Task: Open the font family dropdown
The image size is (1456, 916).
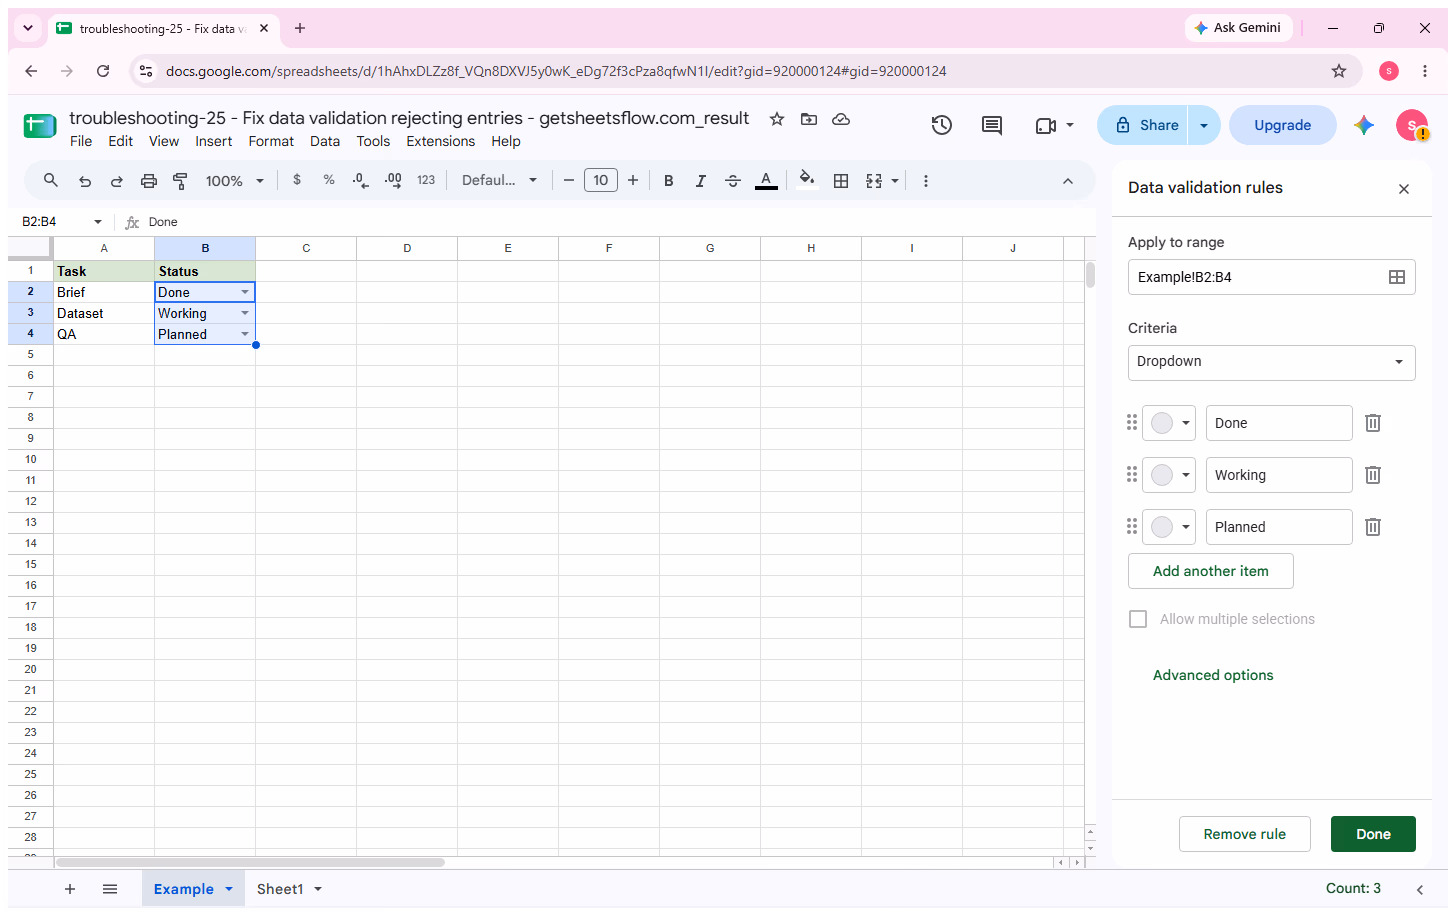Action: click(x=500, y=181)
